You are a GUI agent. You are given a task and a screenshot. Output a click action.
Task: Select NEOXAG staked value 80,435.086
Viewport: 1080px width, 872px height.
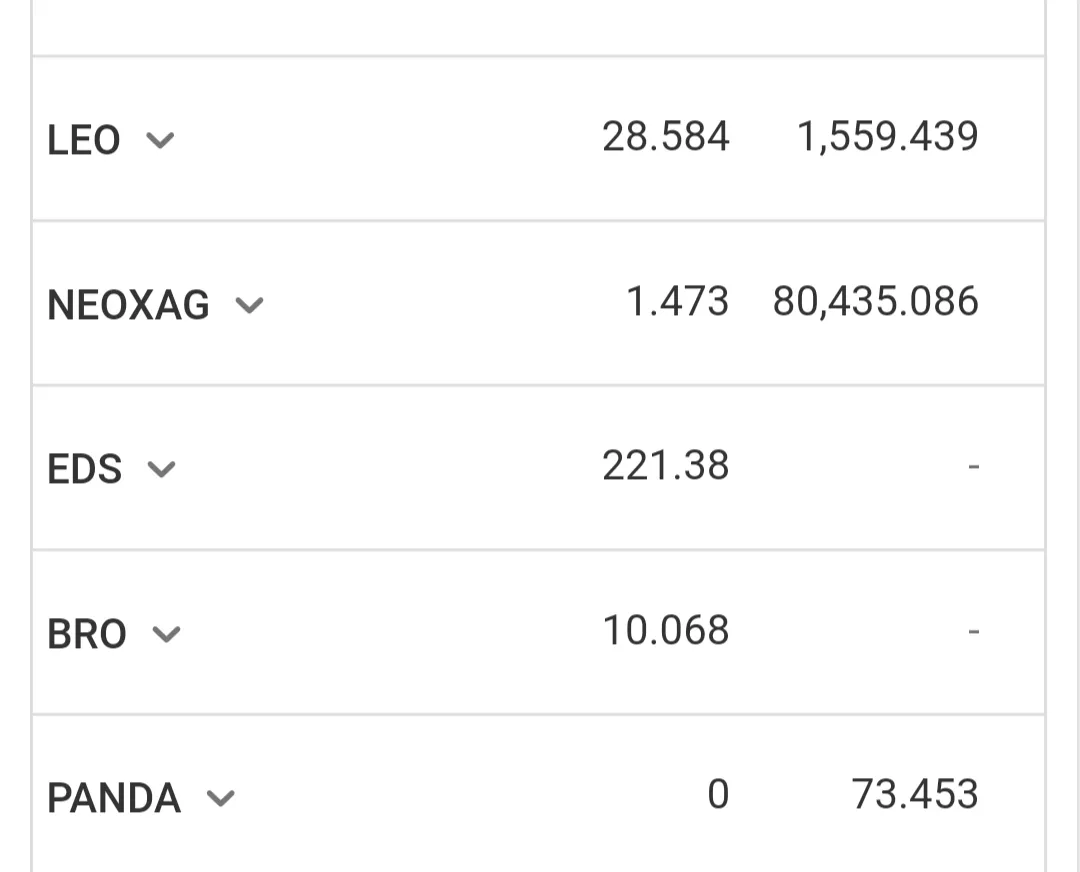click(x=875, y=302)
